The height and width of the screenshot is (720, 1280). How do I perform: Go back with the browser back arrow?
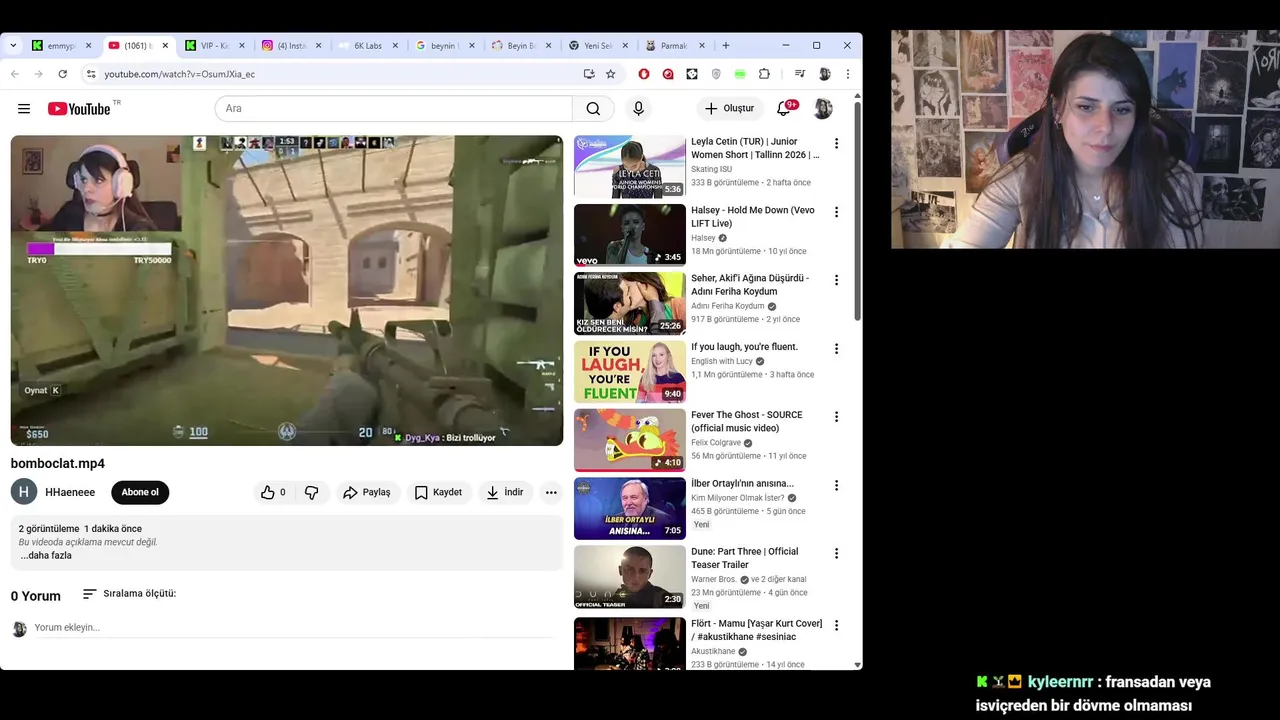pyautogui.click(x=15, y=74)
